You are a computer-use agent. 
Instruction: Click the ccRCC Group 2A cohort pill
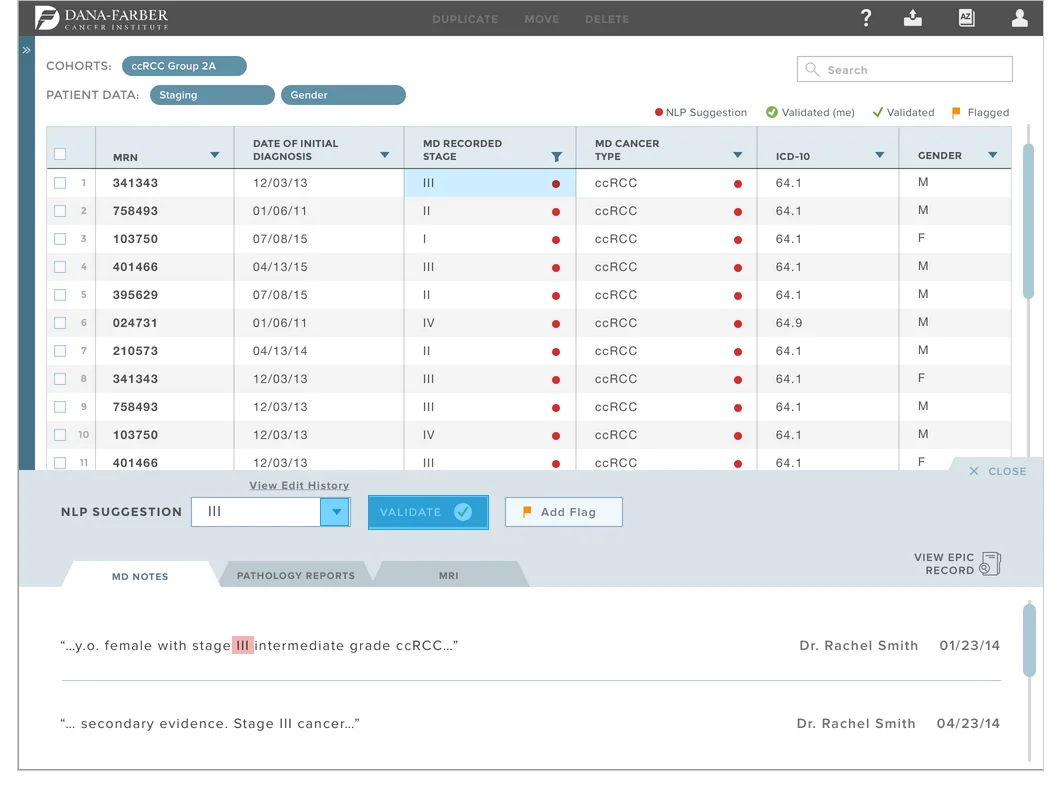[x=184, y=66]
